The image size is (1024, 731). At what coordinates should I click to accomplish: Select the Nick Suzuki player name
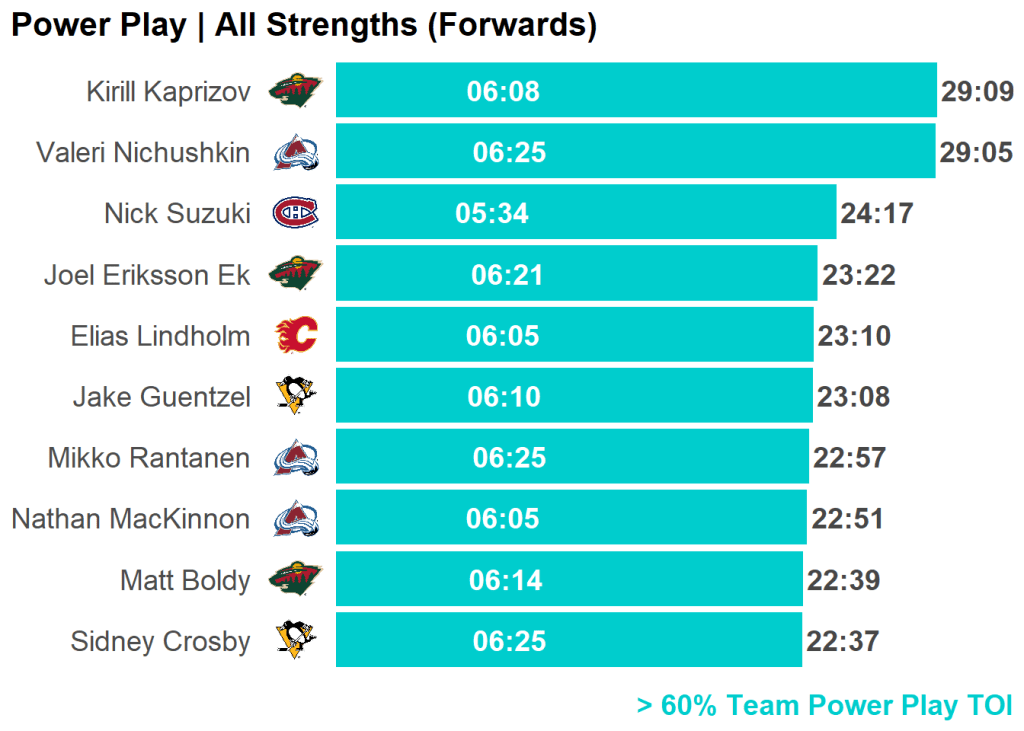(x=177, y=213)
